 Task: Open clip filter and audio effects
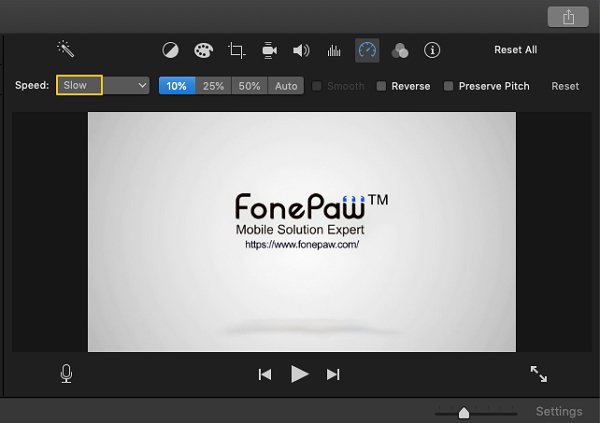pyautogui.click(x=400, y=51)
